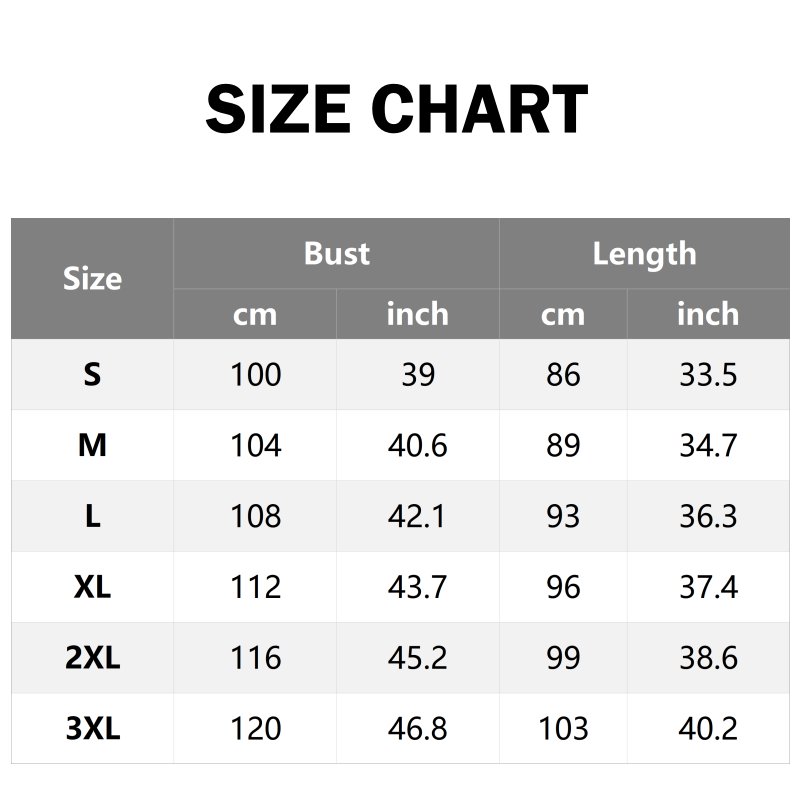
Task: Click length value 40.2 inch
Action: click(x=708, y=729)
